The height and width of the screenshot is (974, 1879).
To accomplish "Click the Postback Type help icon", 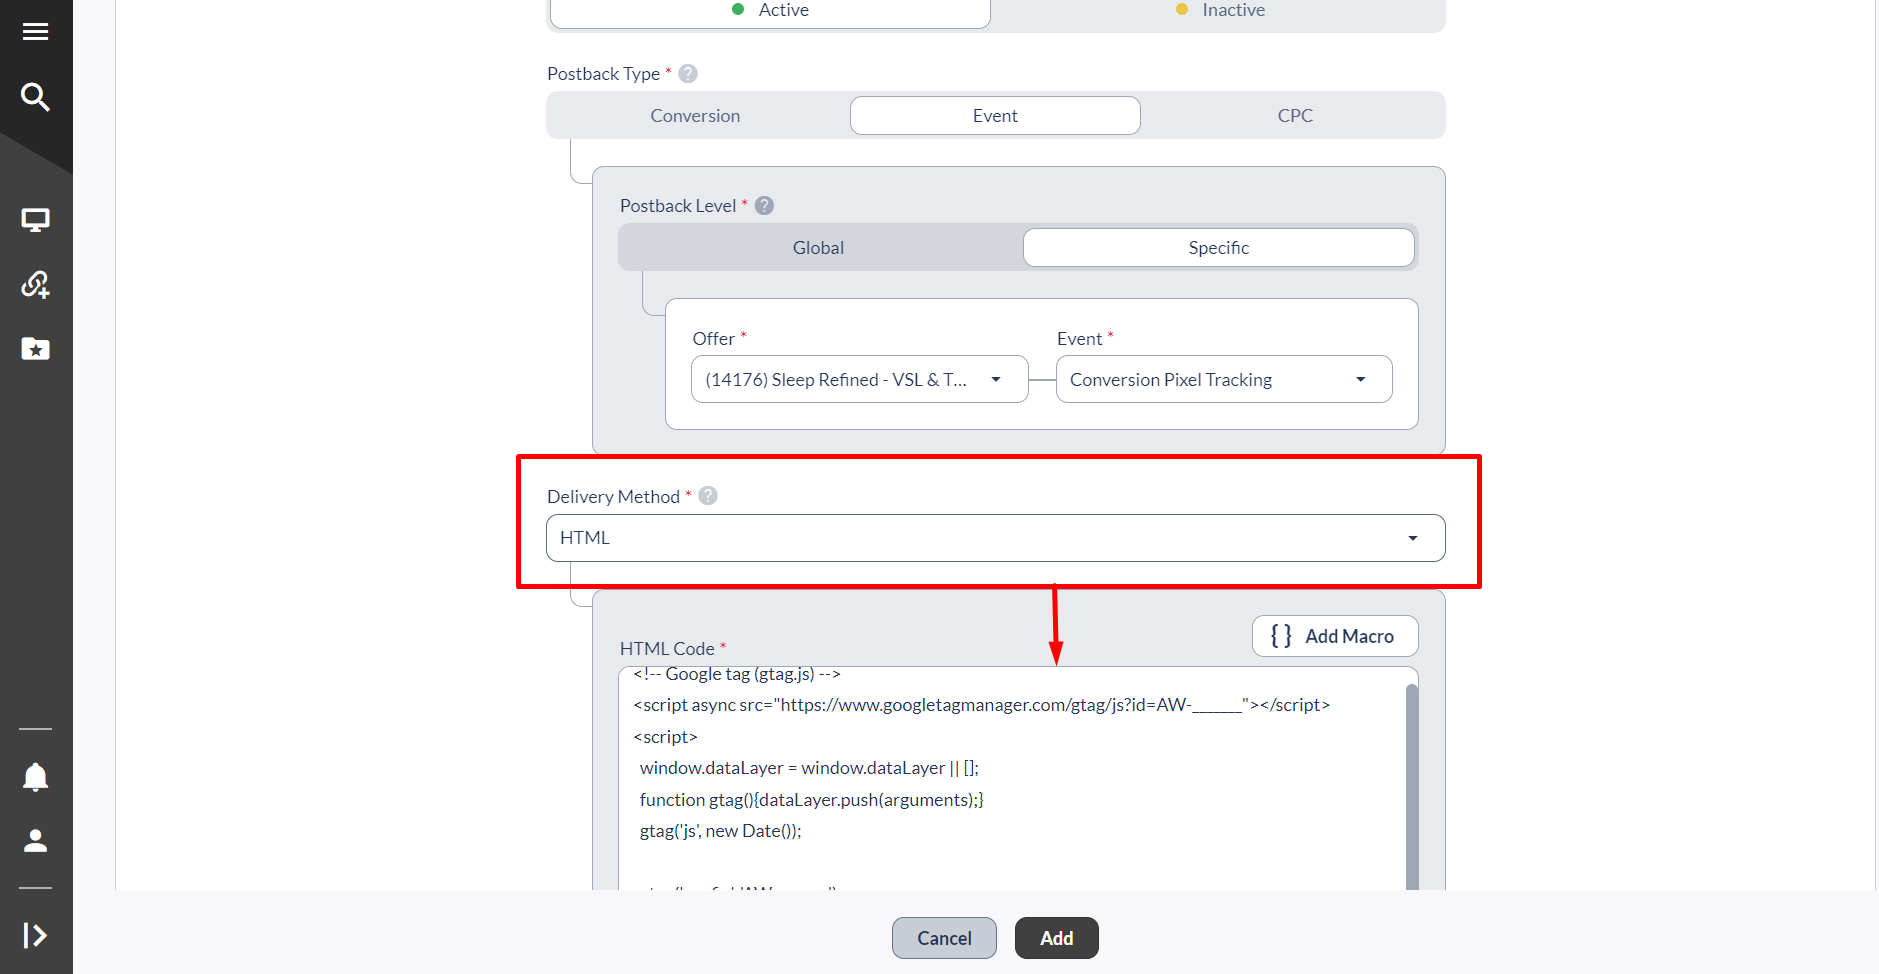I will (x=688, y=74).
